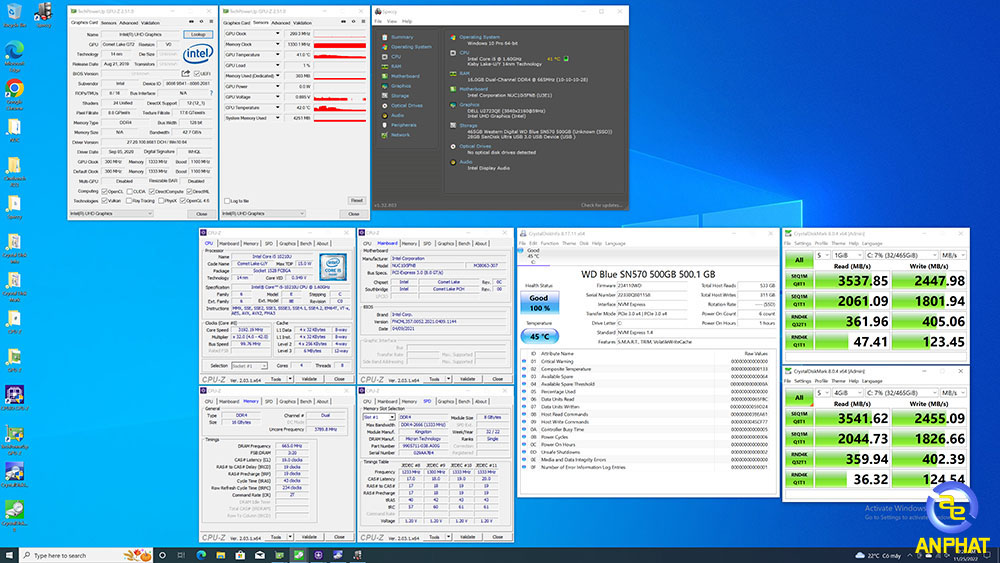
Task: Click the Memory Clock sensor graph in GPU-Z
Action: tap(339, 45)
